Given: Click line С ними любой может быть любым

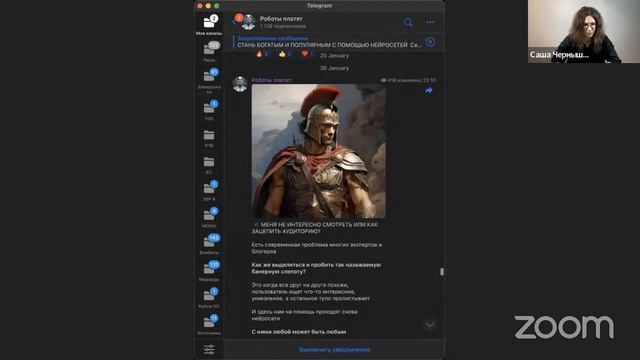Looking at the screenshot, I should 299,332.
